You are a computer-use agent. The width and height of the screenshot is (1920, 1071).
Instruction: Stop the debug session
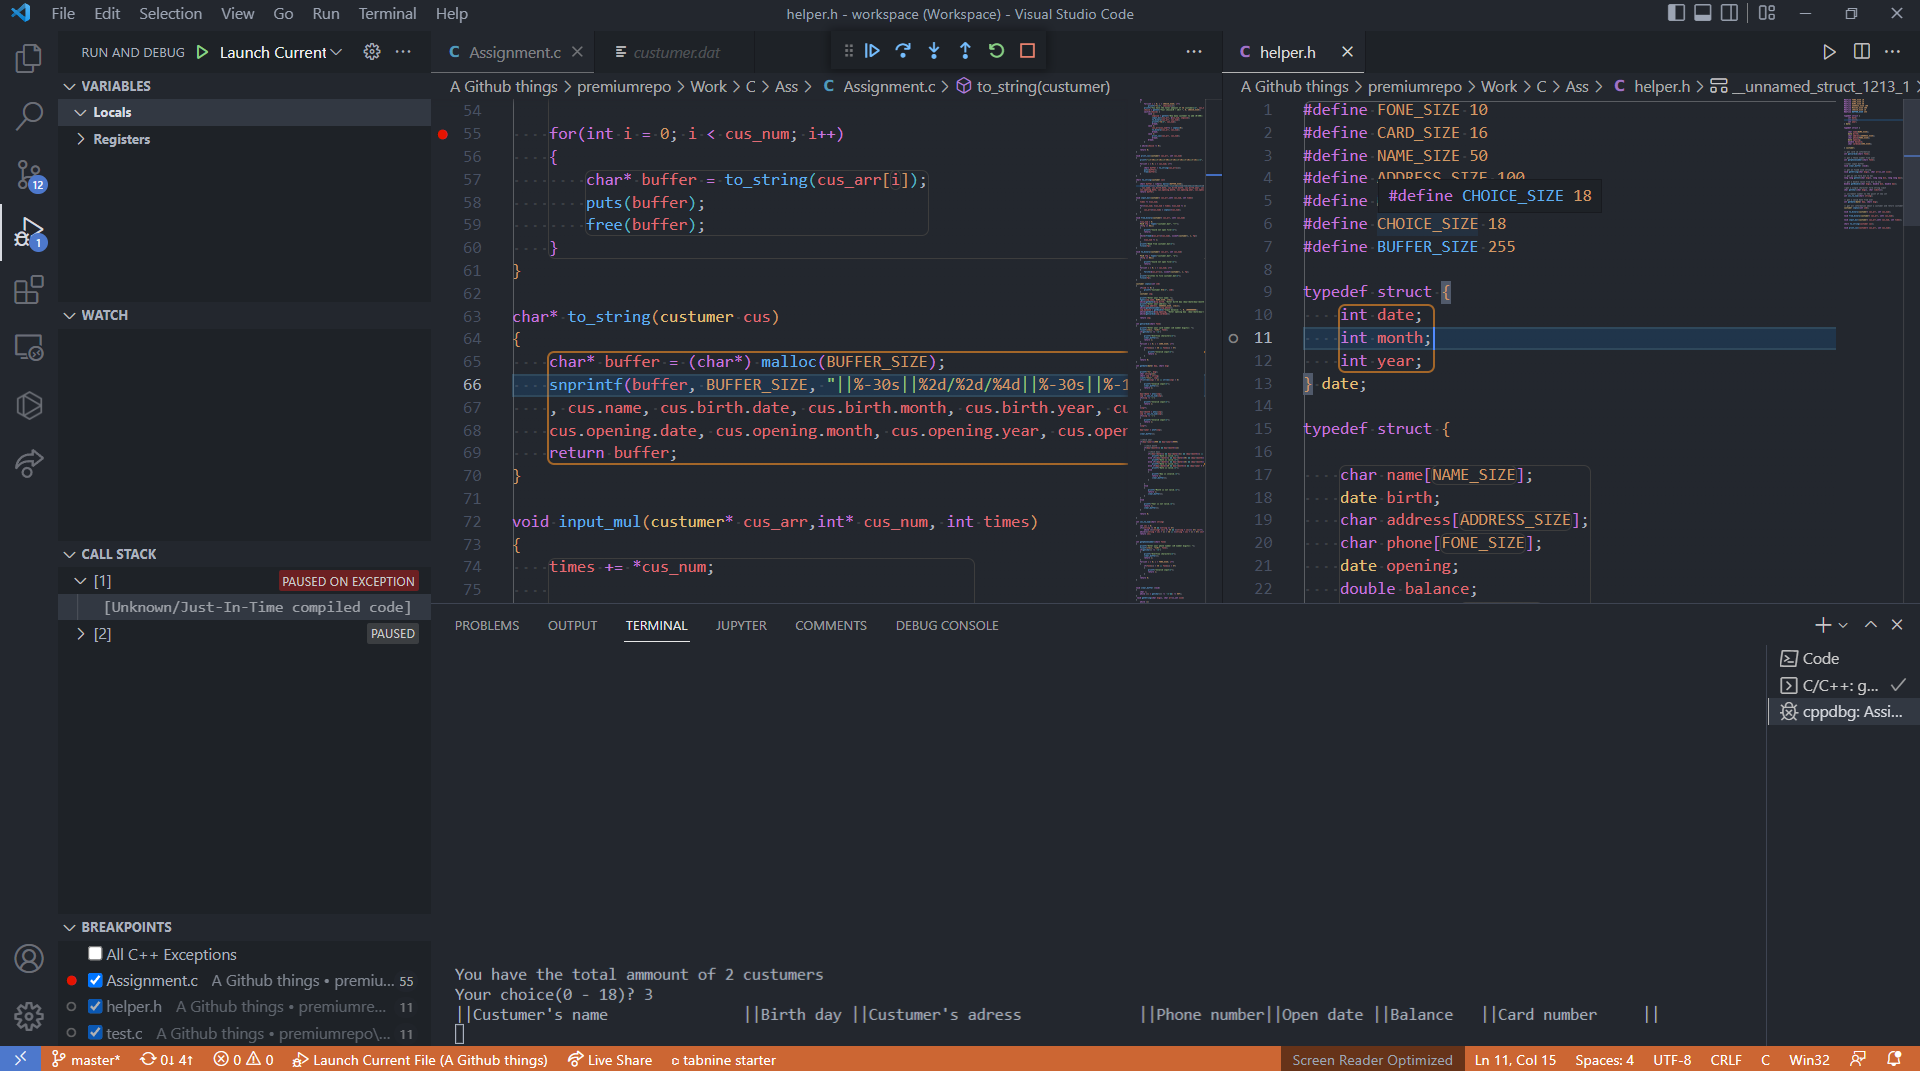[x=1027, y=51]
